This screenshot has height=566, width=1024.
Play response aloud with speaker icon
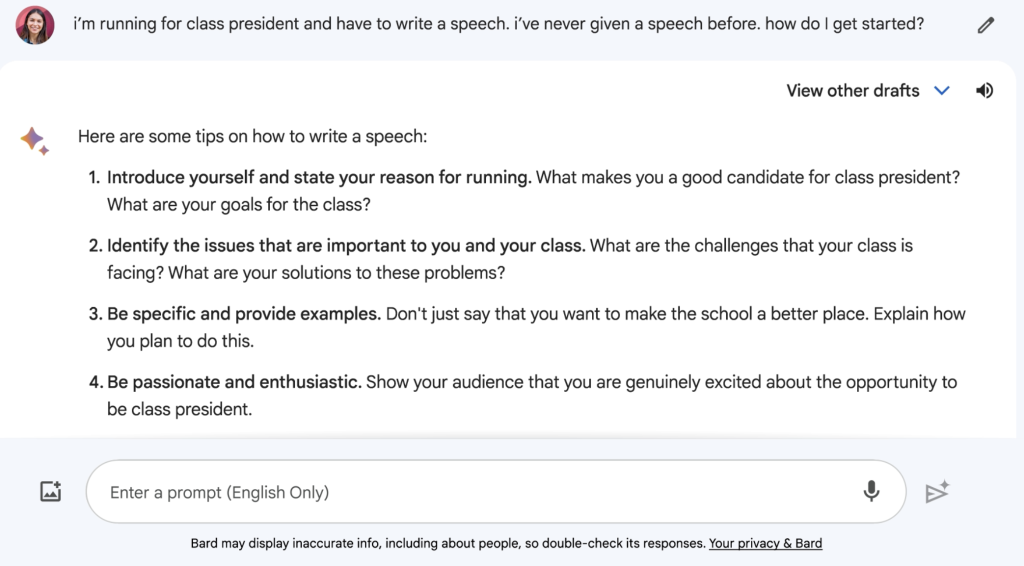[x=985, y=91]
